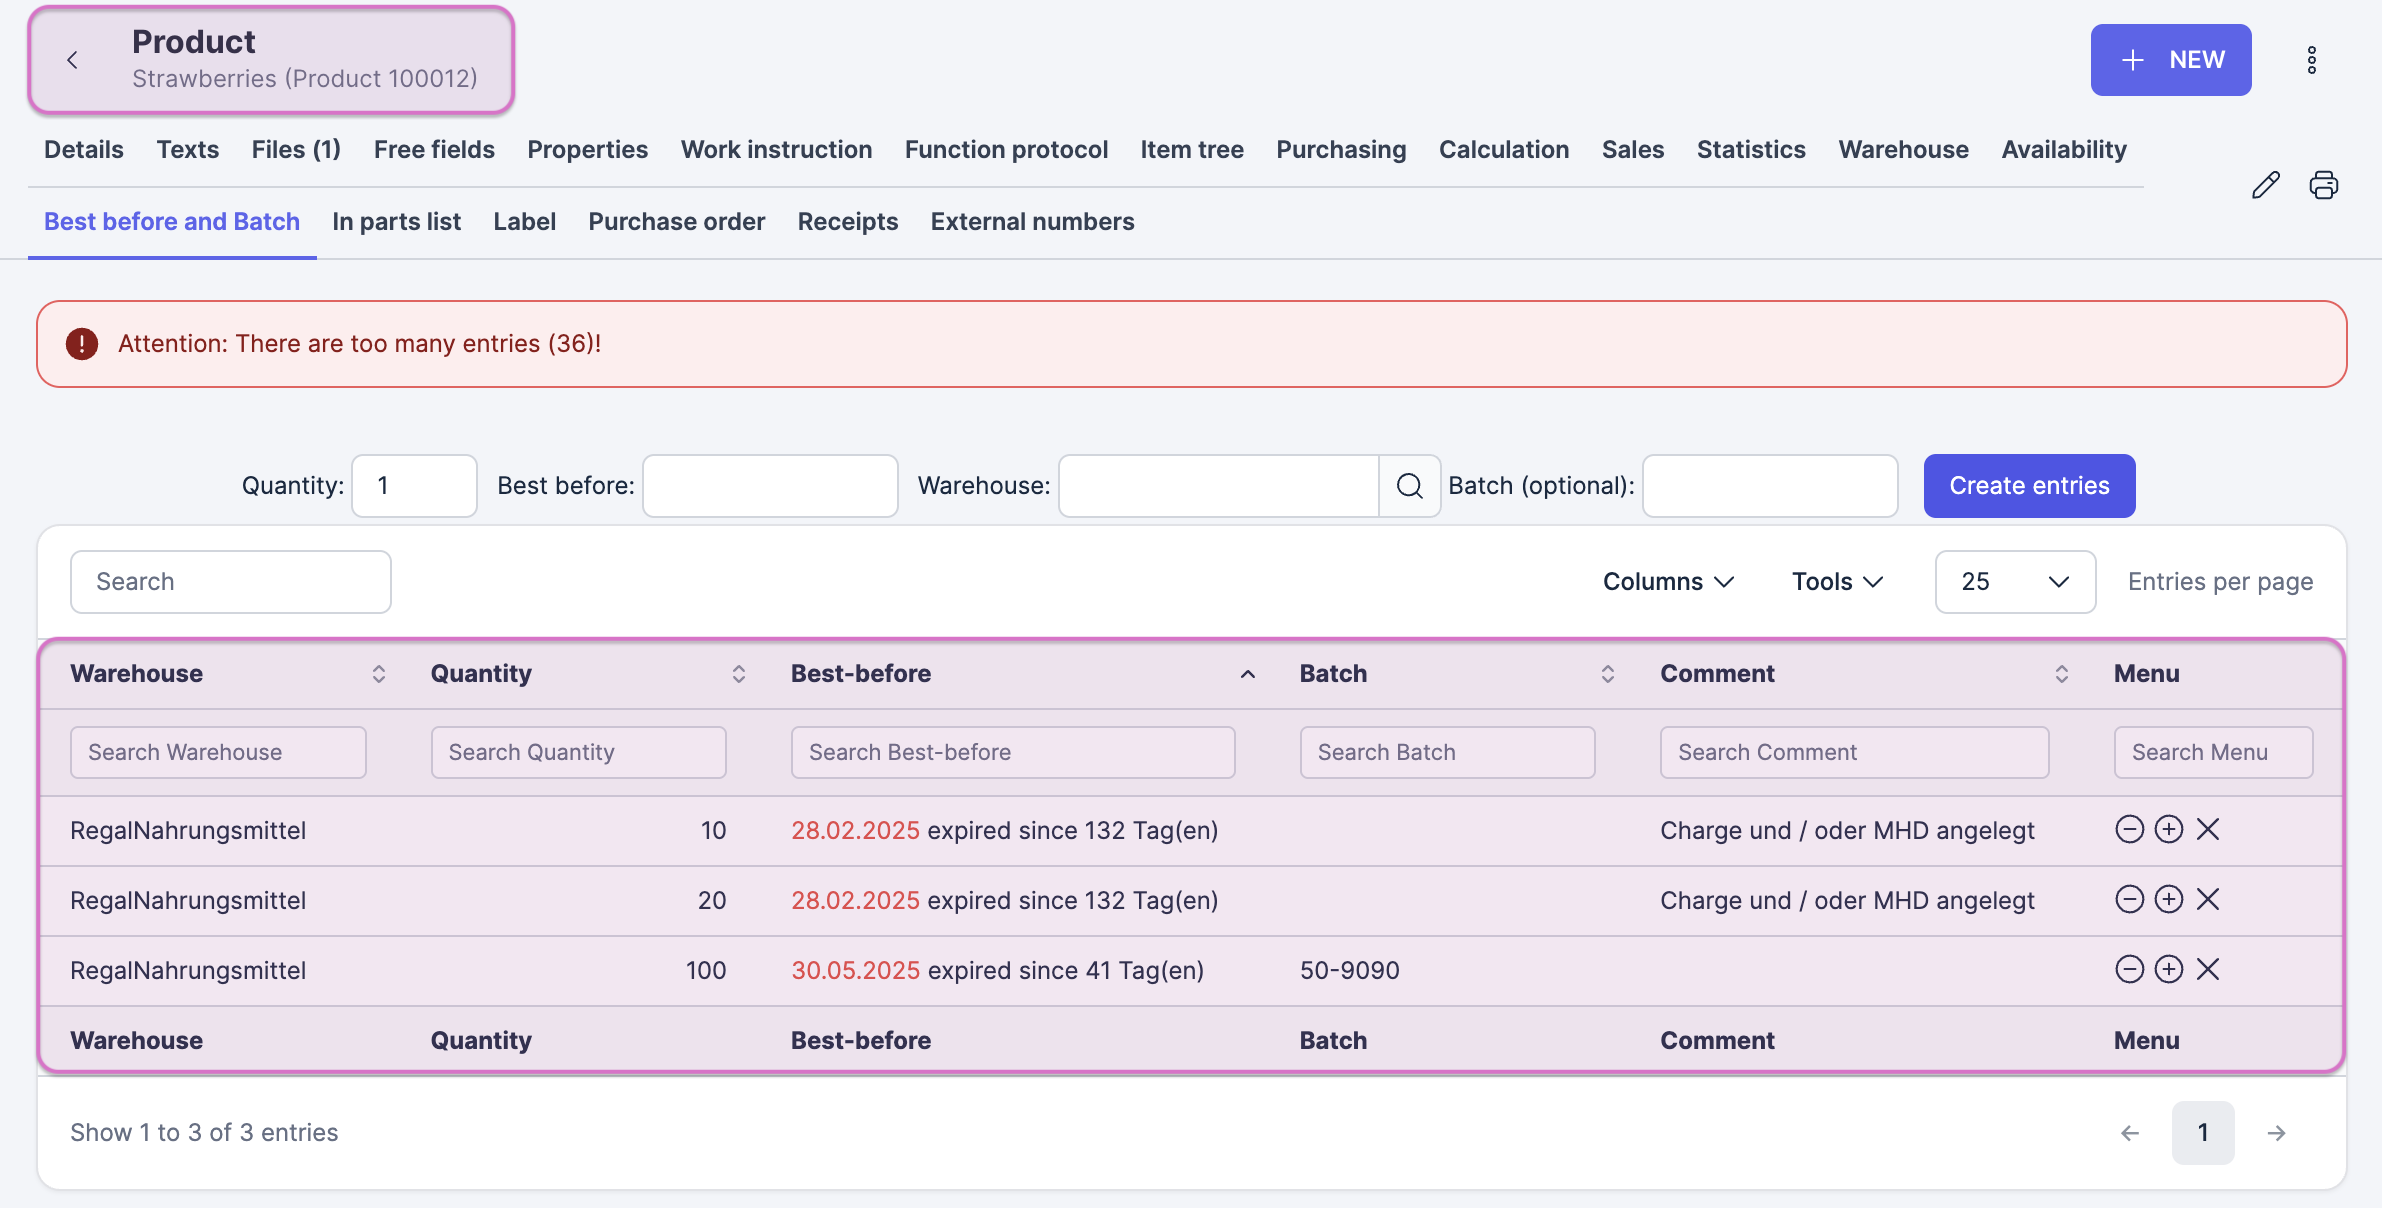
Task: Expand the Tools dropdown
Action: [x=1837, y=582]
